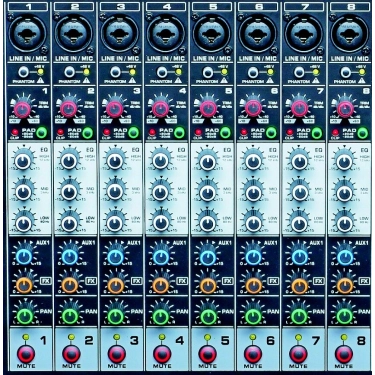Toggle phantom power switch on channel 8
The width and height of the screenshot is (375, 375).
click(345, 71)
